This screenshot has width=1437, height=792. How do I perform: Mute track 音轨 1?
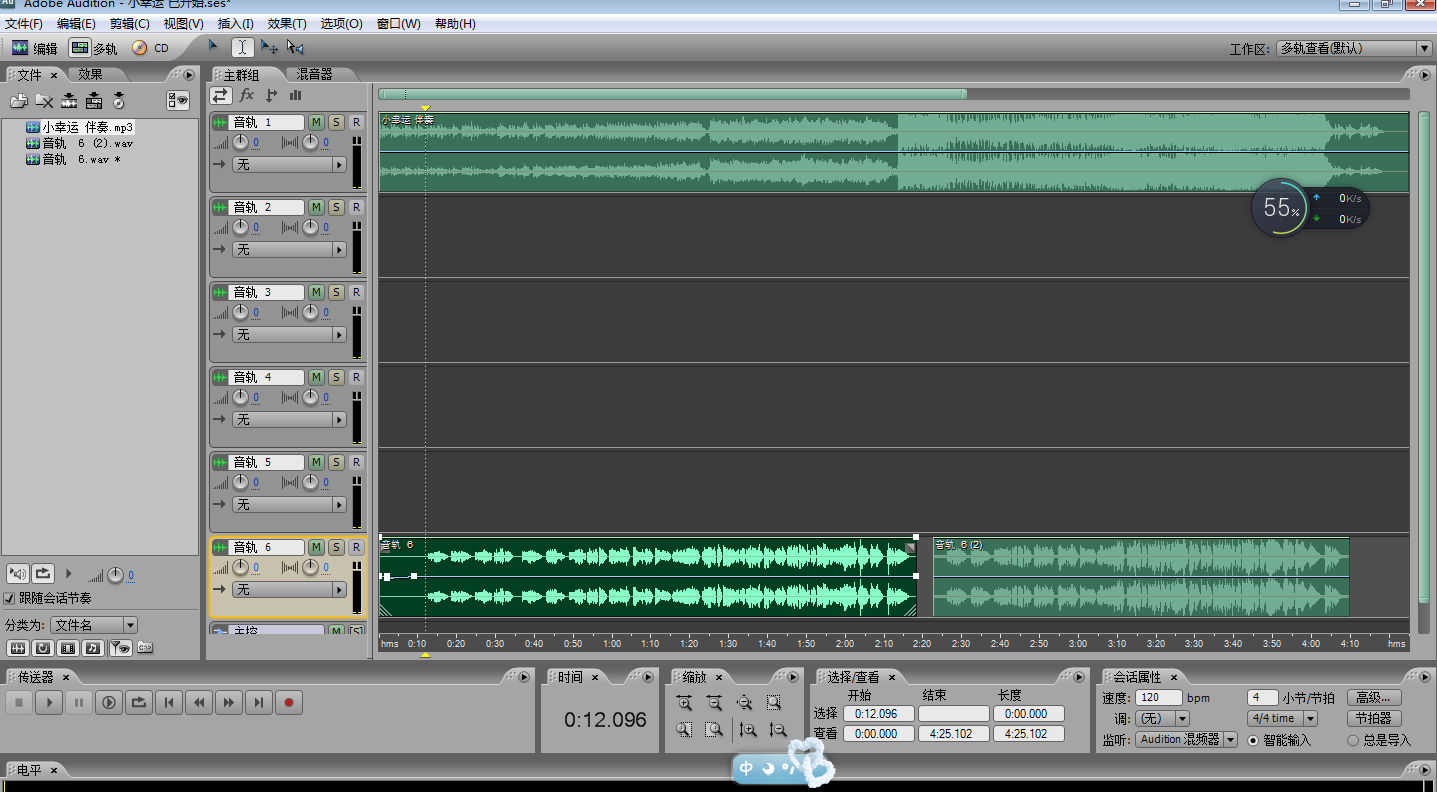point(316,122)
